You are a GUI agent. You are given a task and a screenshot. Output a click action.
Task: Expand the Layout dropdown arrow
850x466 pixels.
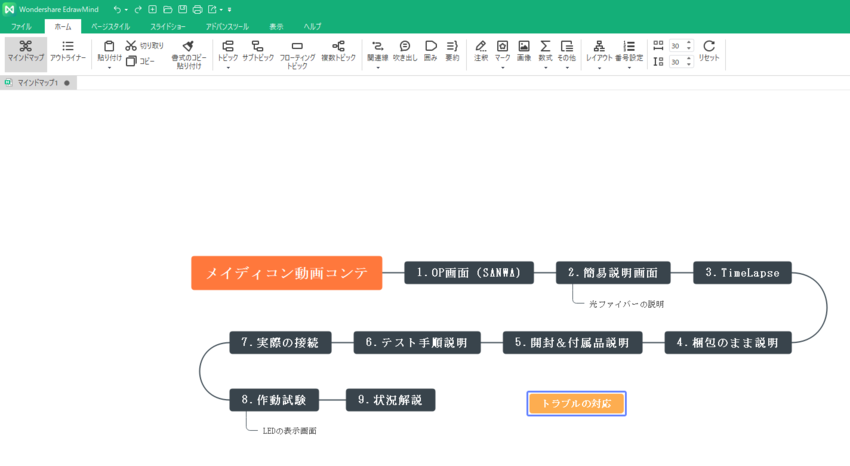click(x=599, y=68)
